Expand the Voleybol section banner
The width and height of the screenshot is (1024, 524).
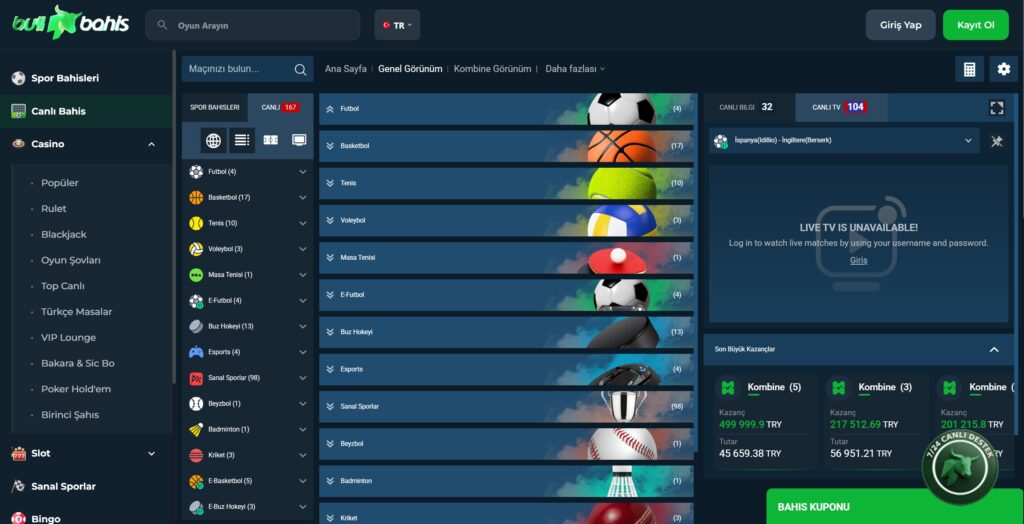click(x=506, y=220)
